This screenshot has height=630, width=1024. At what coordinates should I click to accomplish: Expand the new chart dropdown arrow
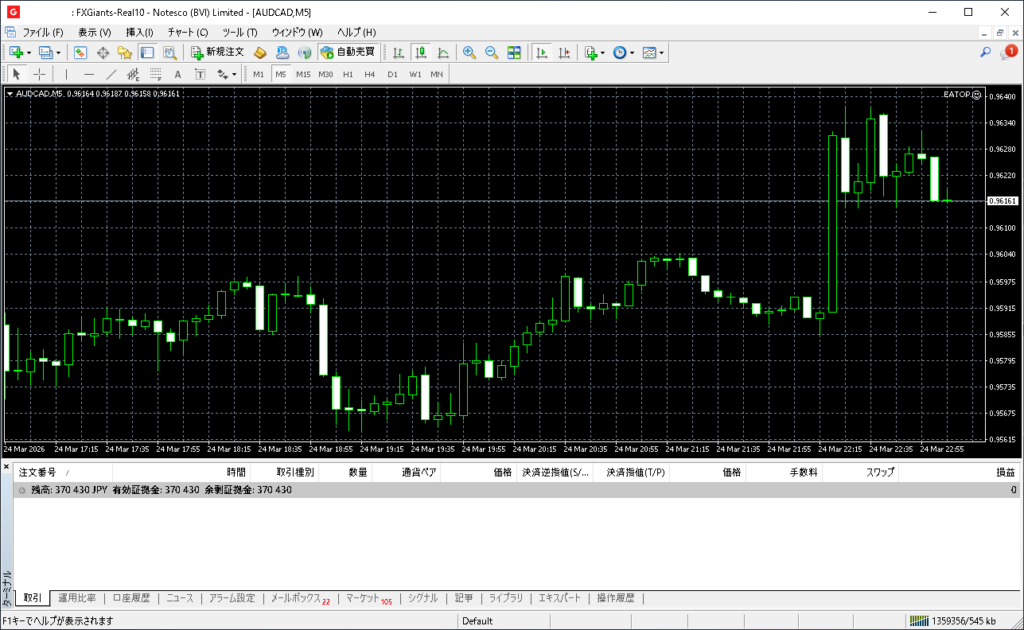click(x=29, y=52)
